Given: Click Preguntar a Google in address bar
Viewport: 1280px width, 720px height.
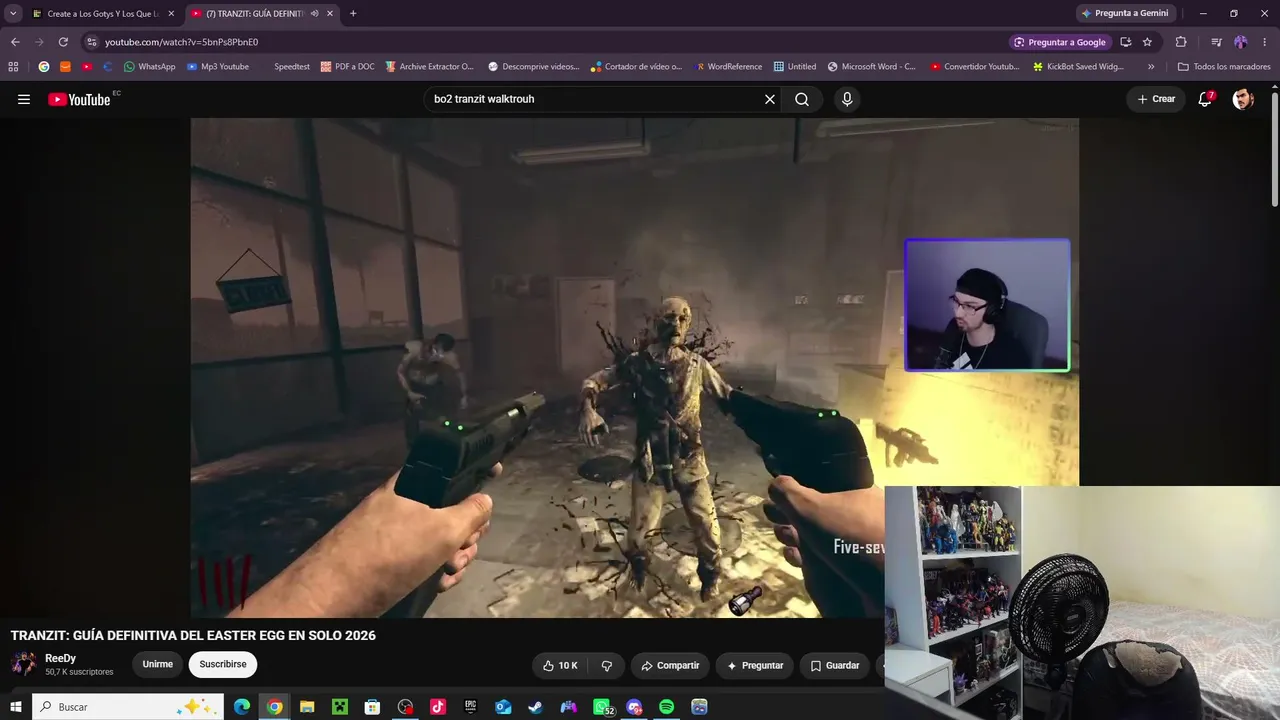Looking at the screenshot, I should (x=1060, y=42).
